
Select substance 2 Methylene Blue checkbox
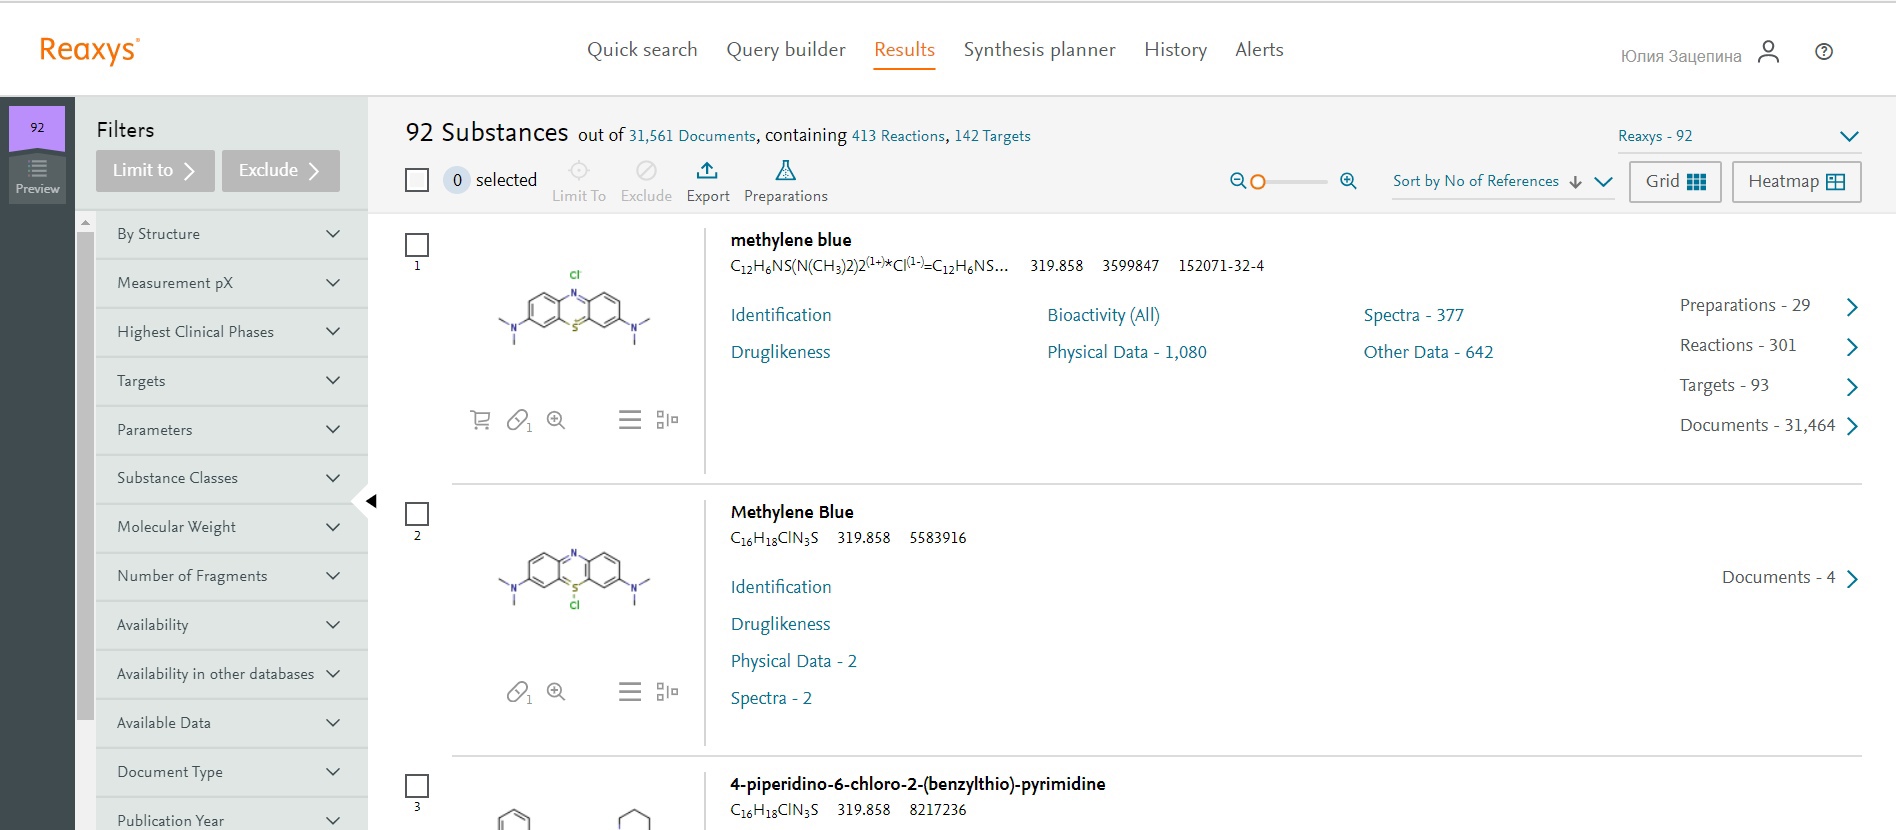click(417, 514)
